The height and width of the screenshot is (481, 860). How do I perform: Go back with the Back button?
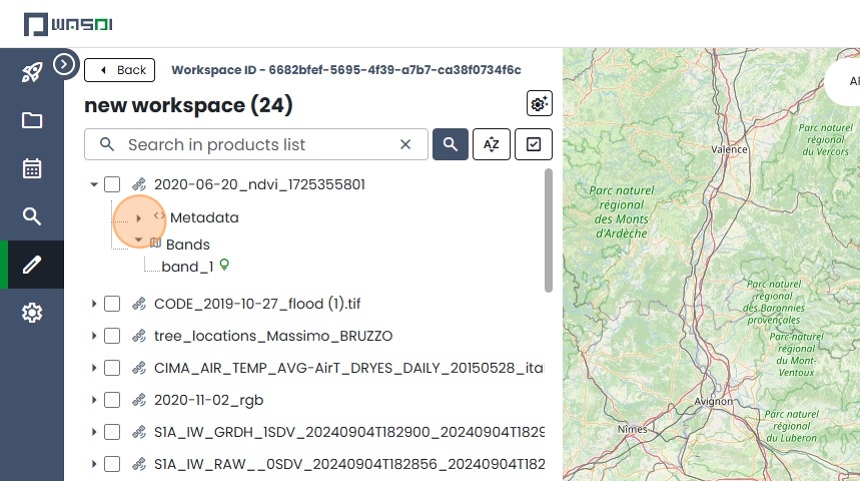120,70
